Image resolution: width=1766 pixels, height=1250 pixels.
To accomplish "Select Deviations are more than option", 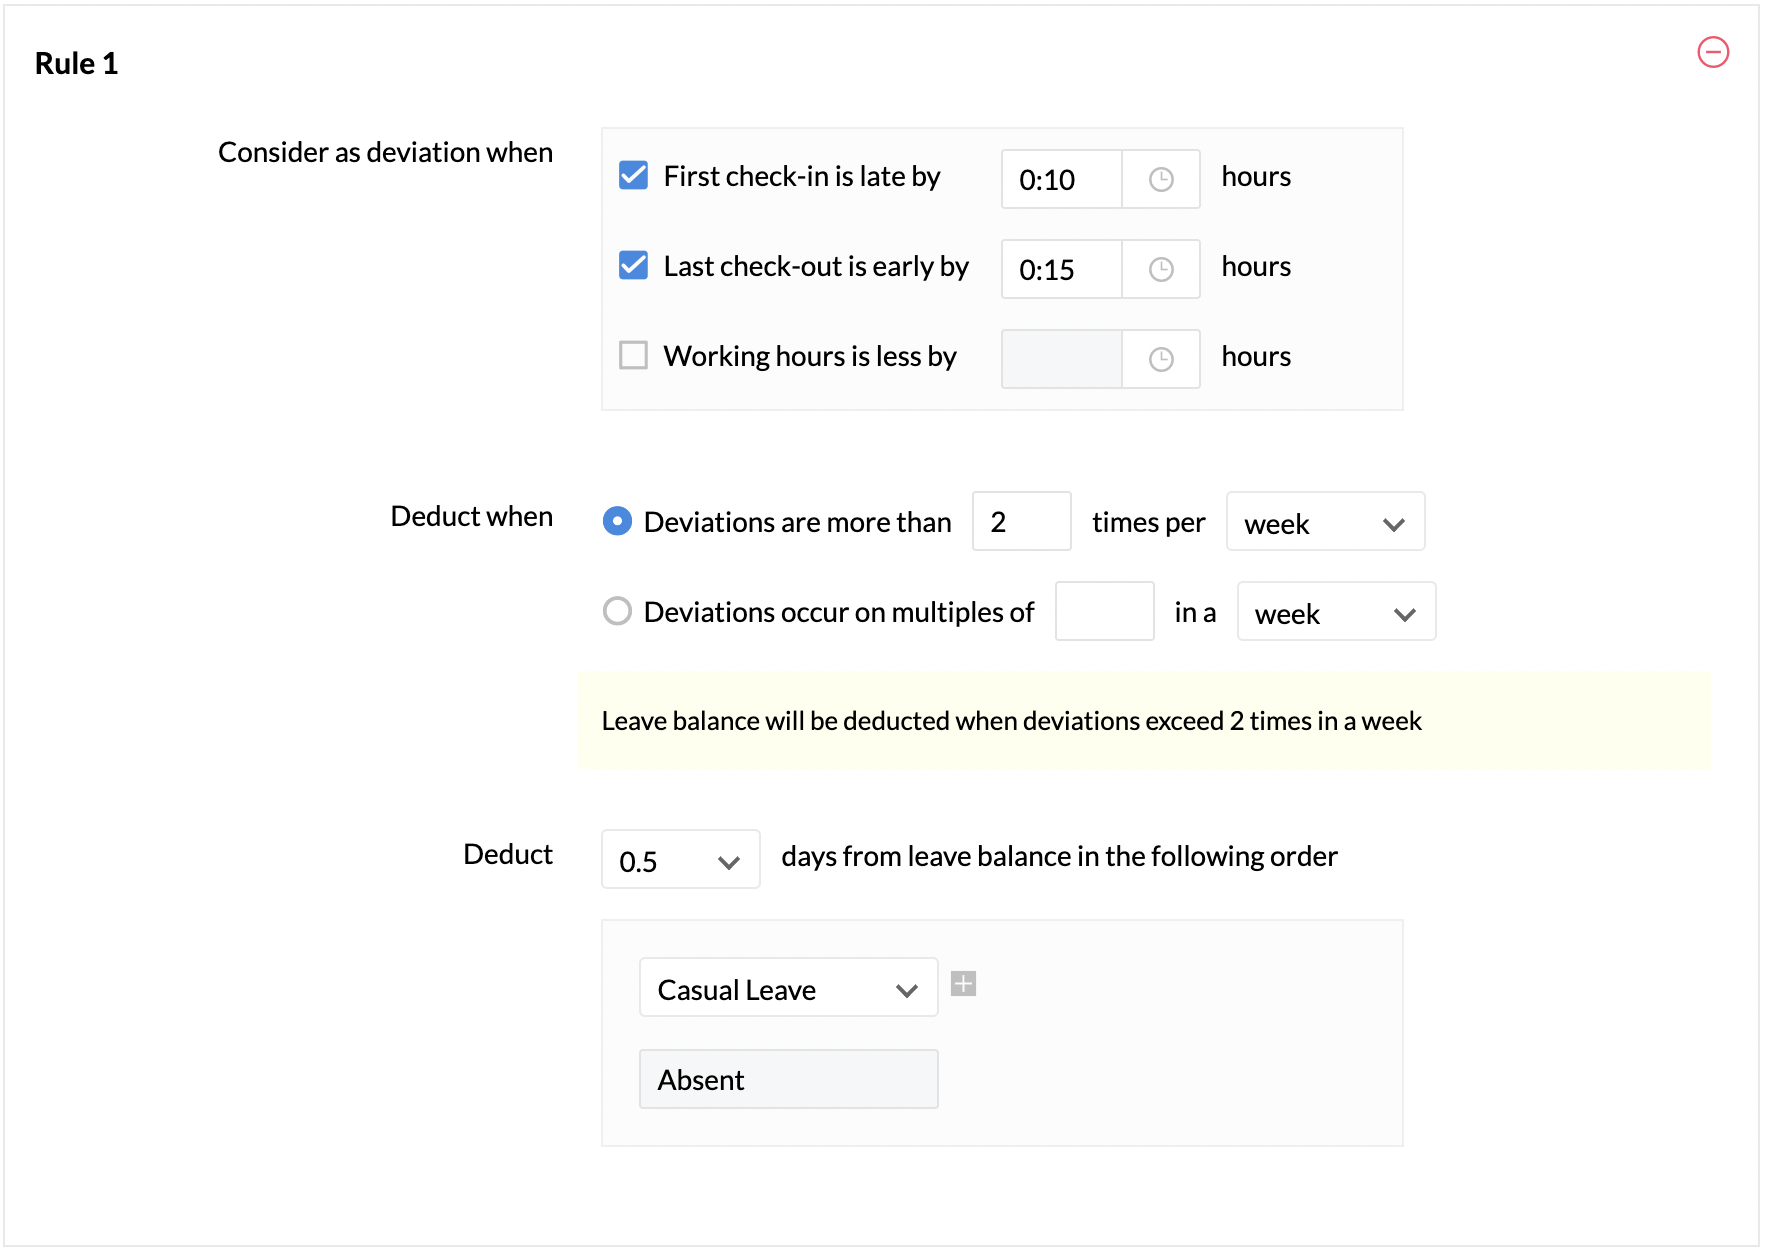I will [x=617, y=521].
